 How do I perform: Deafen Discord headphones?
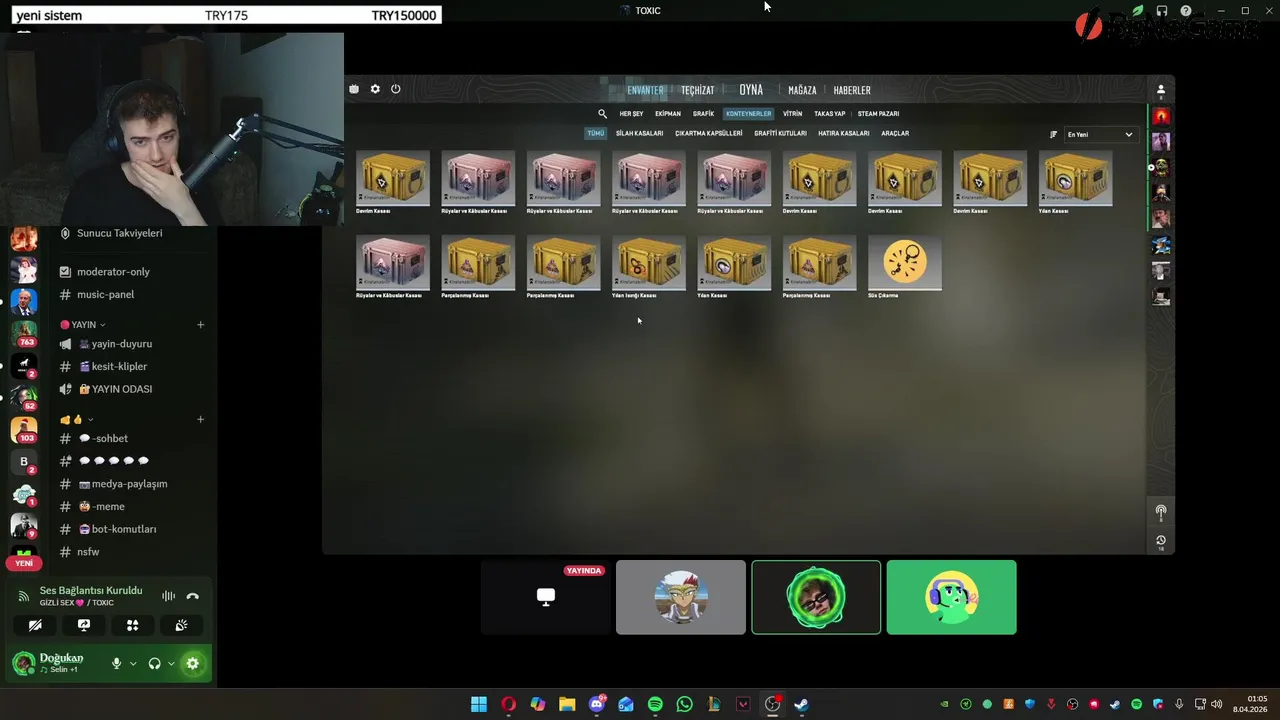(154, 663)
